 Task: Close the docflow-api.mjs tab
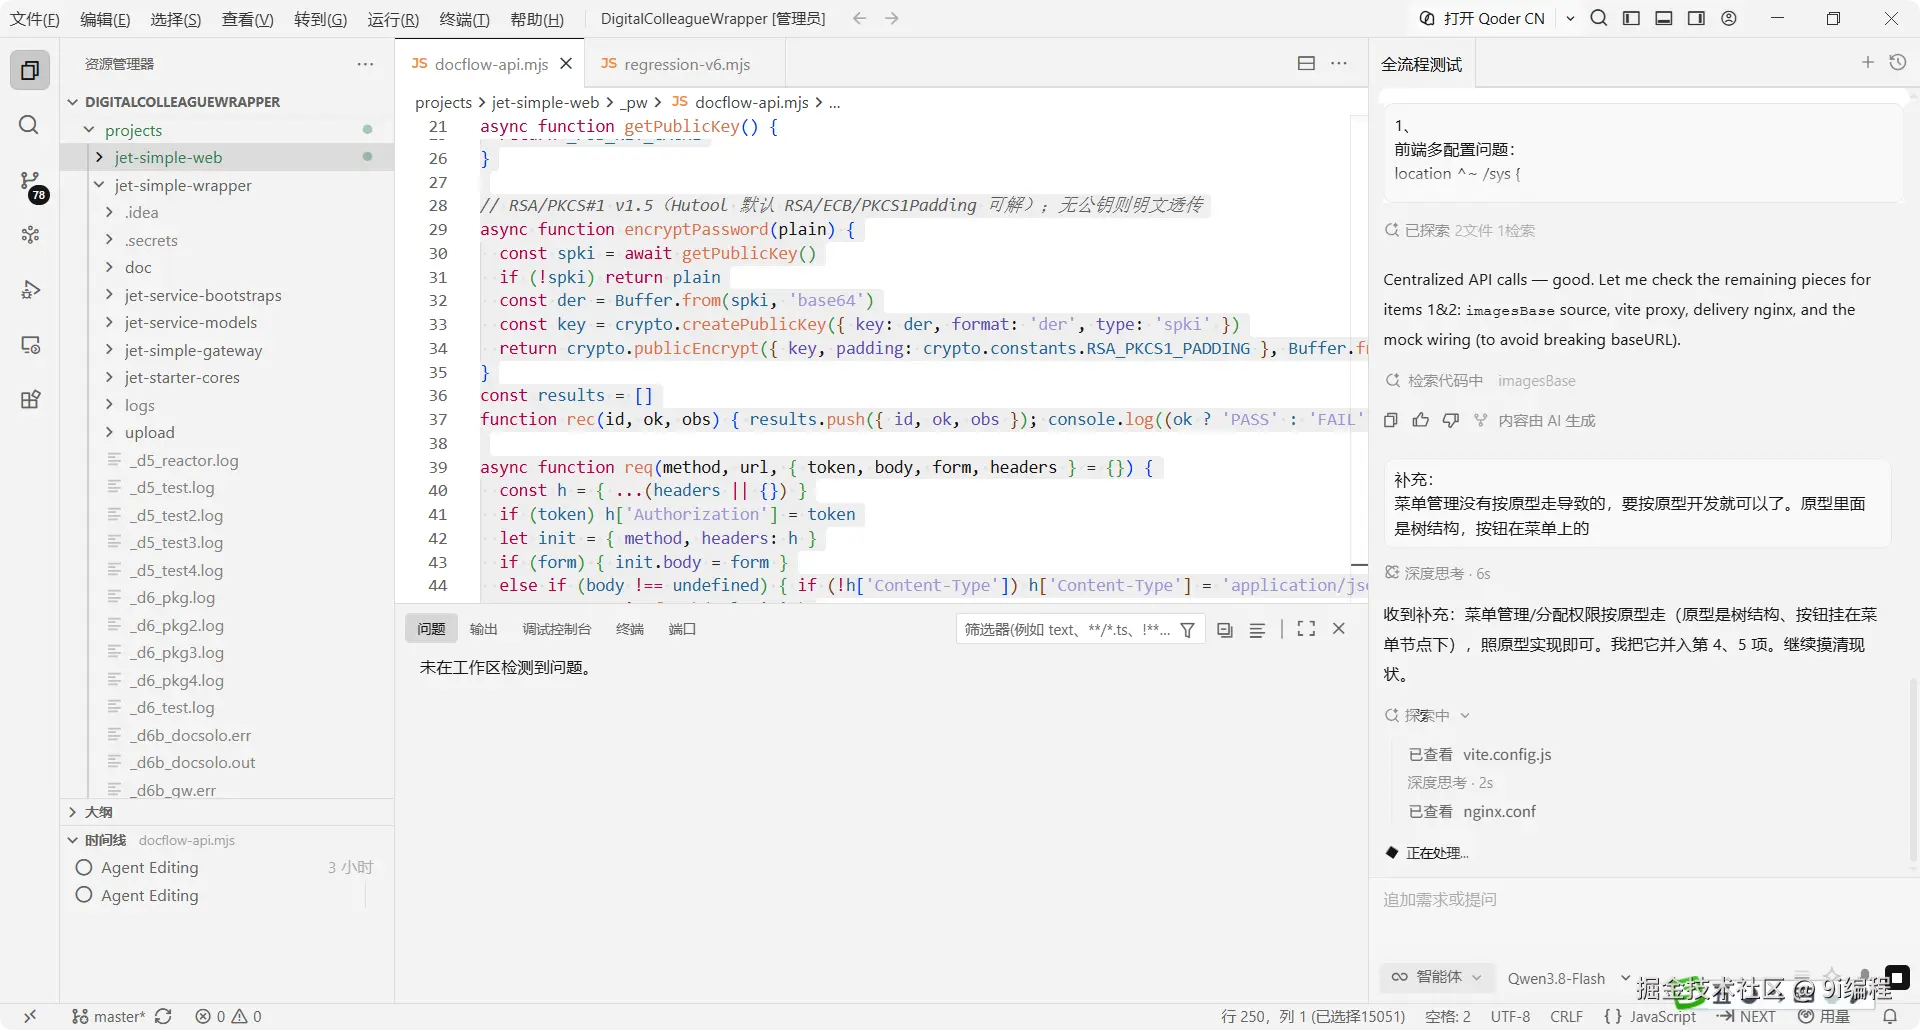coord(566,64)
